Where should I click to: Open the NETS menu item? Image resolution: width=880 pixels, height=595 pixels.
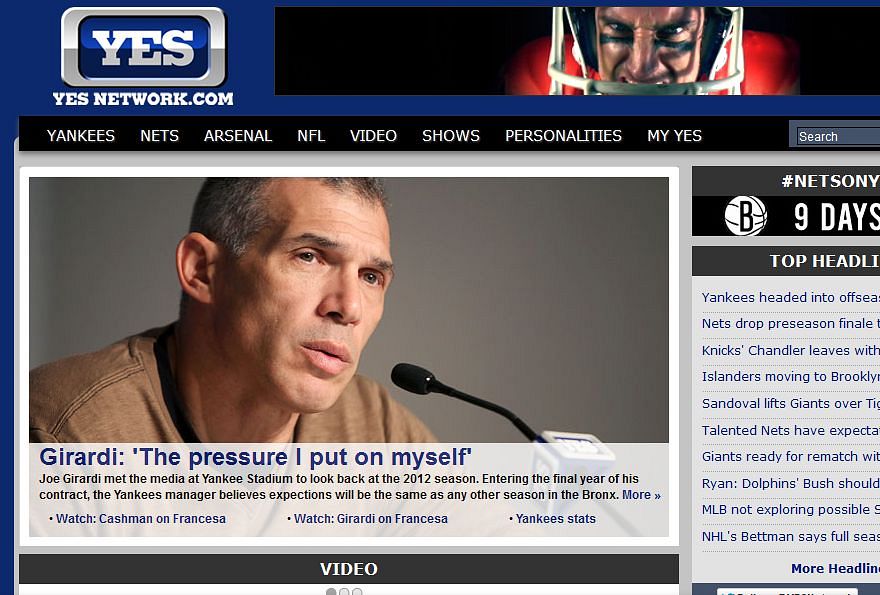pos(159,136)
